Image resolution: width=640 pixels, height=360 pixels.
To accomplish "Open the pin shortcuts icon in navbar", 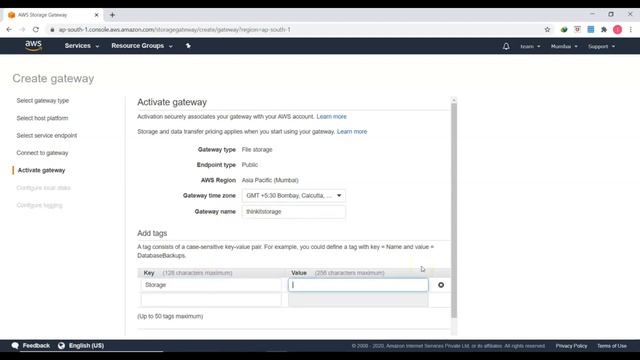I will 188,46.
